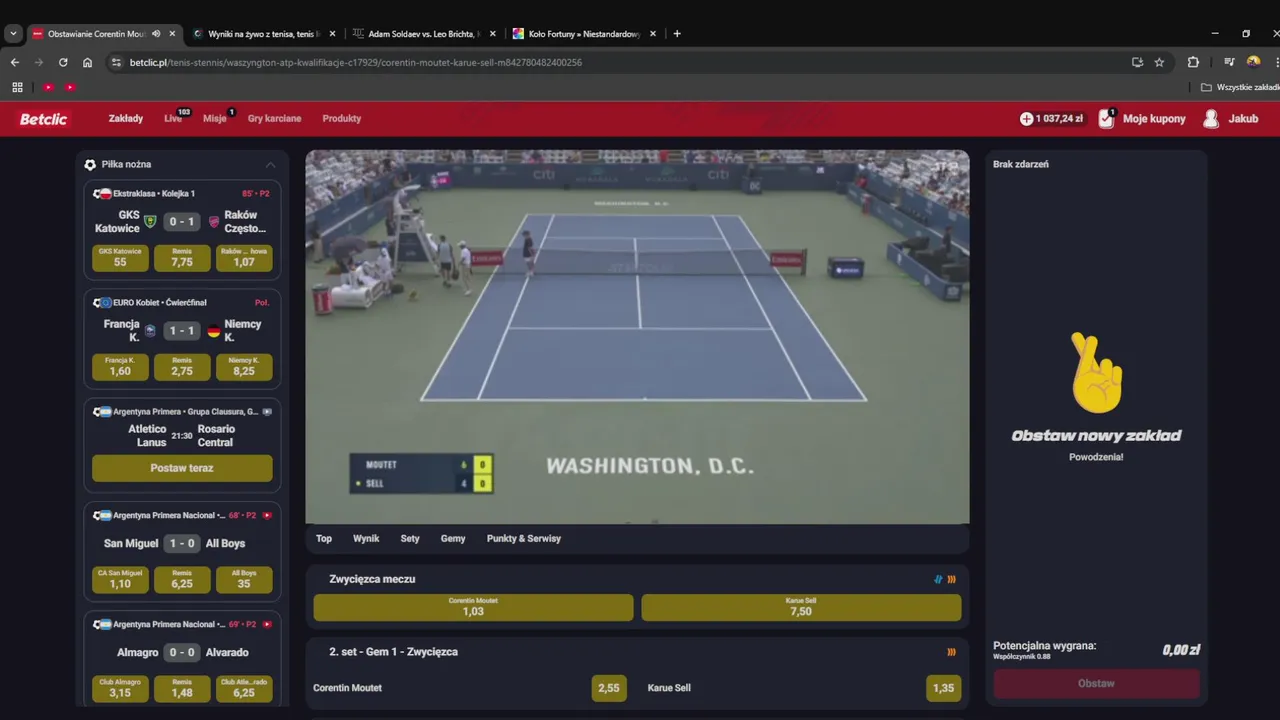Collapse the Piłka nożna panel

coord(270,164)
